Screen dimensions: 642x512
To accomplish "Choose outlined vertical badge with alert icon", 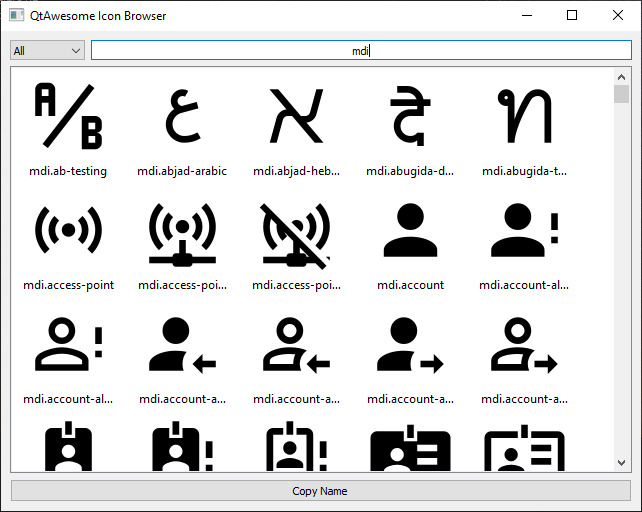I will 296,447.
